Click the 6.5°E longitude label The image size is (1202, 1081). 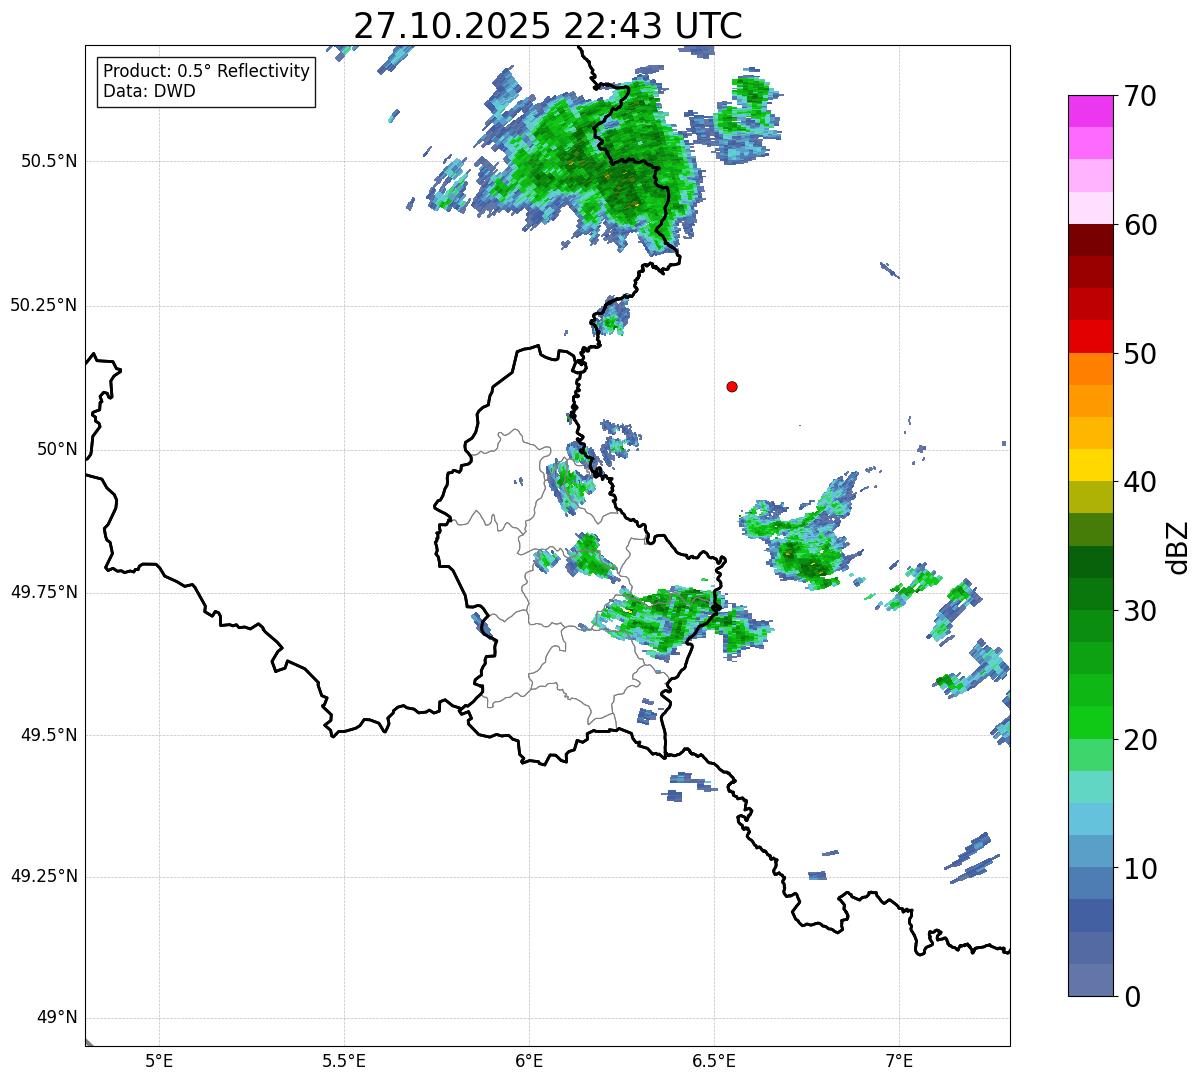coord(714,1060)
